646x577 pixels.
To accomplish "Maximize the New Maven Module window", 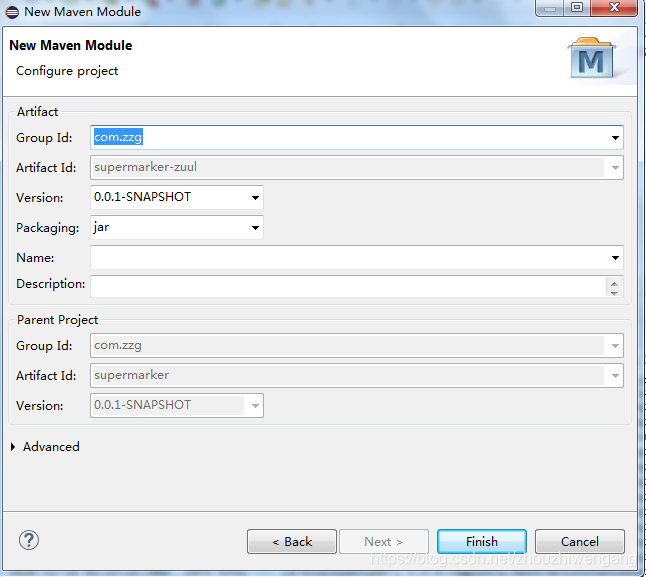I will tap(577, 7).
